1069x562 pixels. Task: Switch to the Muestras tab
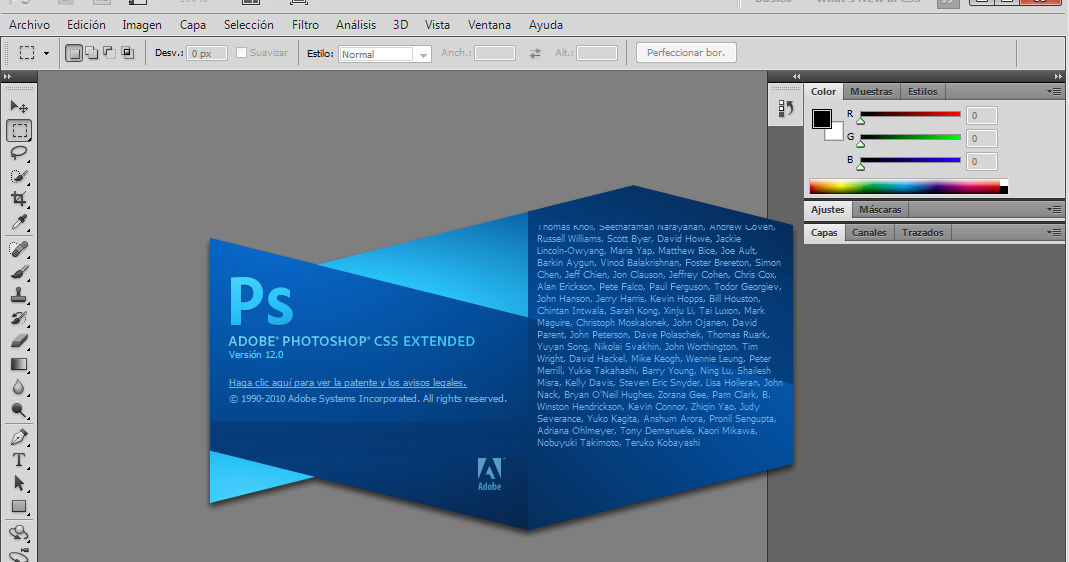point(871,91)
